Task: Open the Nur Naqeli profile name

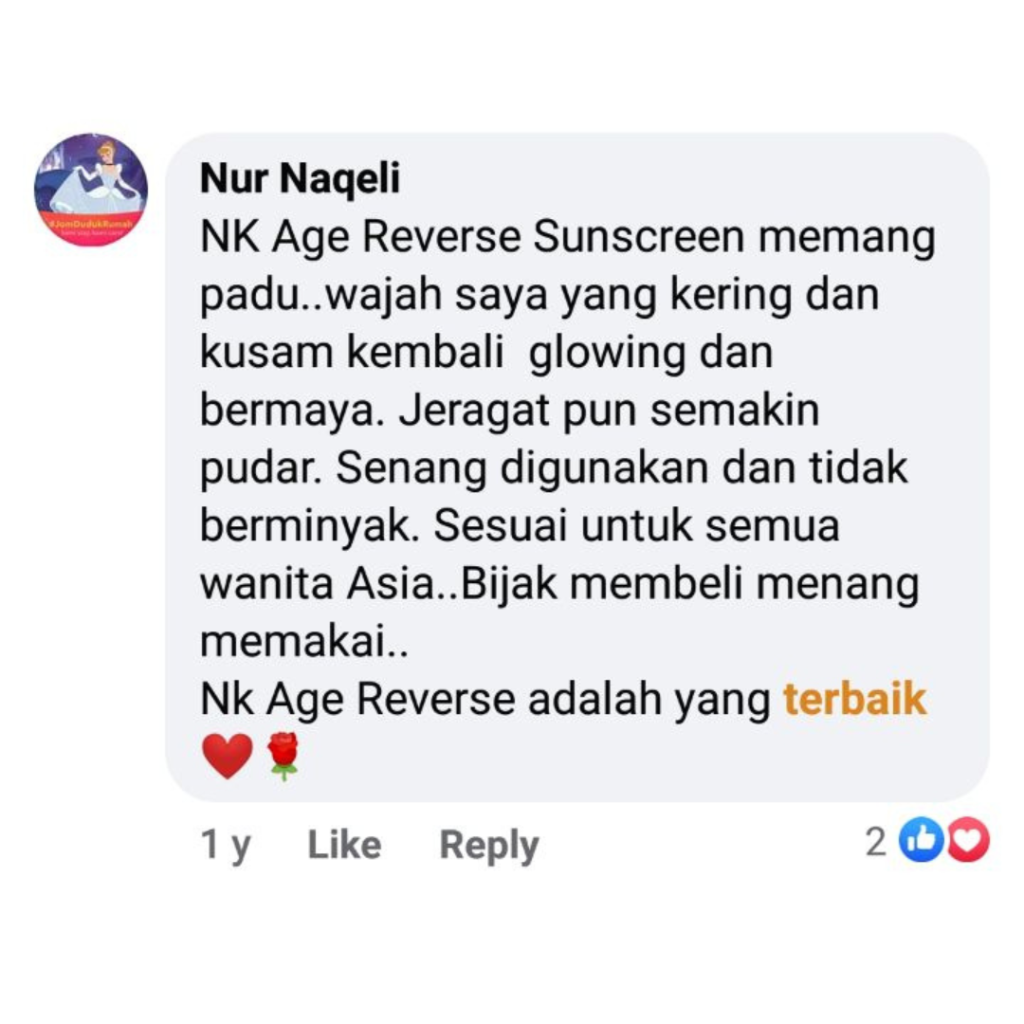Action: tap(300, 178)
